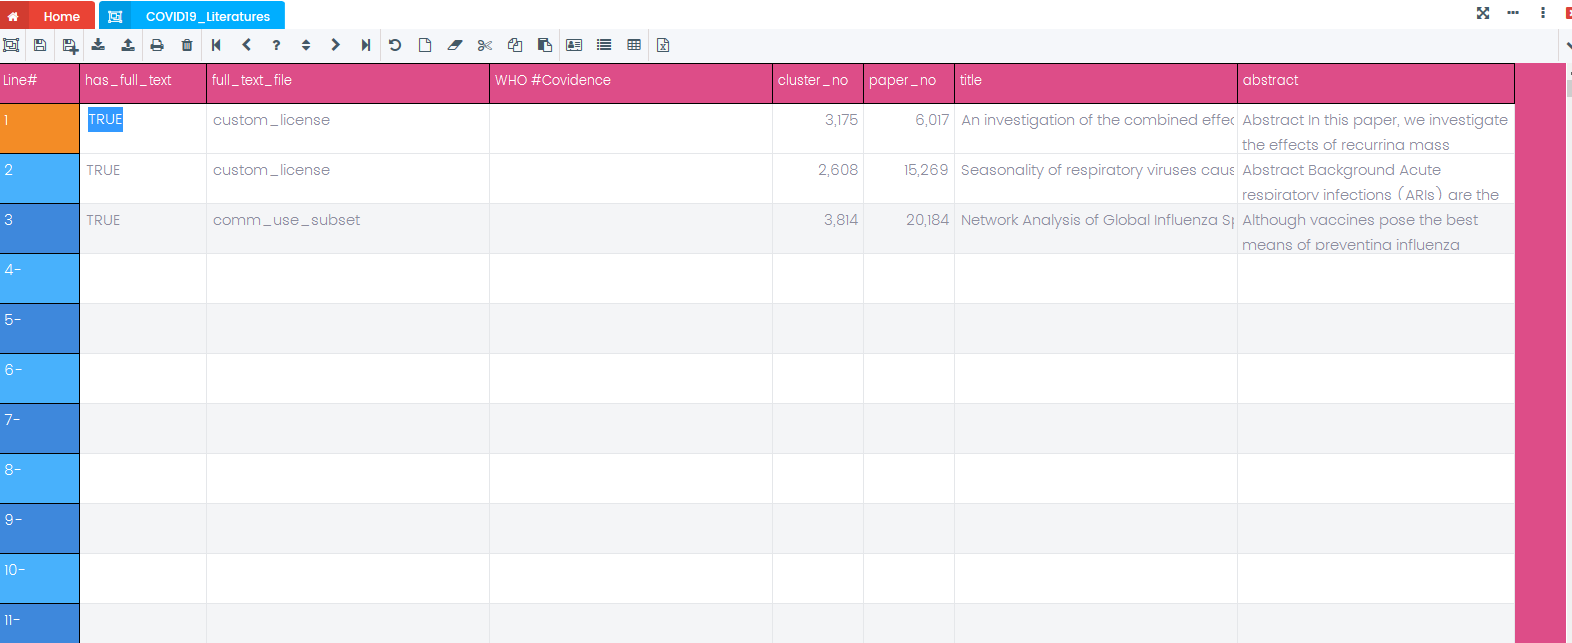Click the up-down sort arrows icon
1572x643 pixels.
pos(306,45)
